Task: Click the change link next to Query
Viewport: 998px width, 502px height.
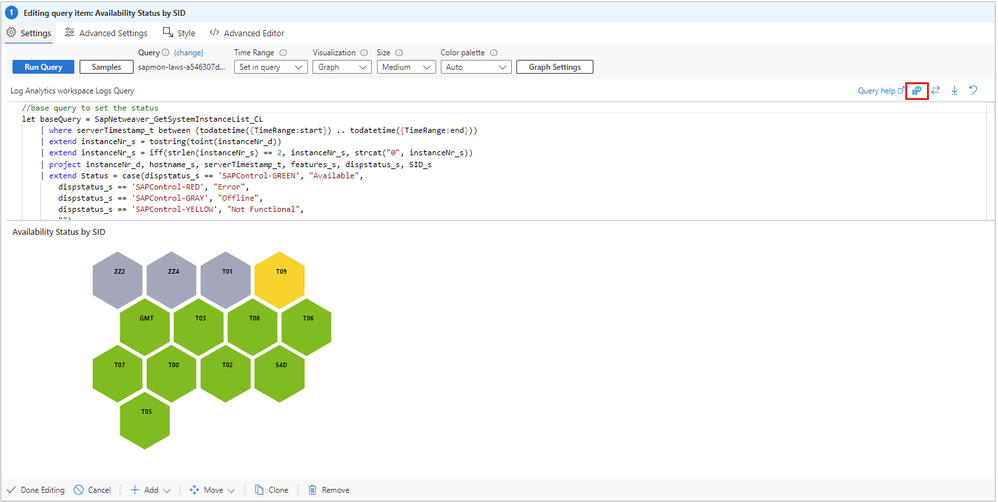Action: pyautogui.click(x=188, y=53)
